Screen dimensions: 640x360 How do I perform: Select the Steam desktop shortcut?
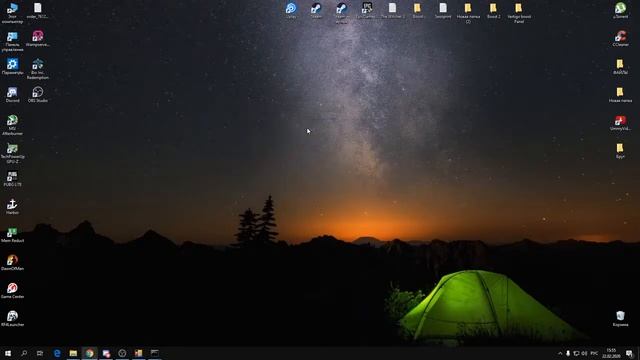pyautogui.click(x=316, y=11)
